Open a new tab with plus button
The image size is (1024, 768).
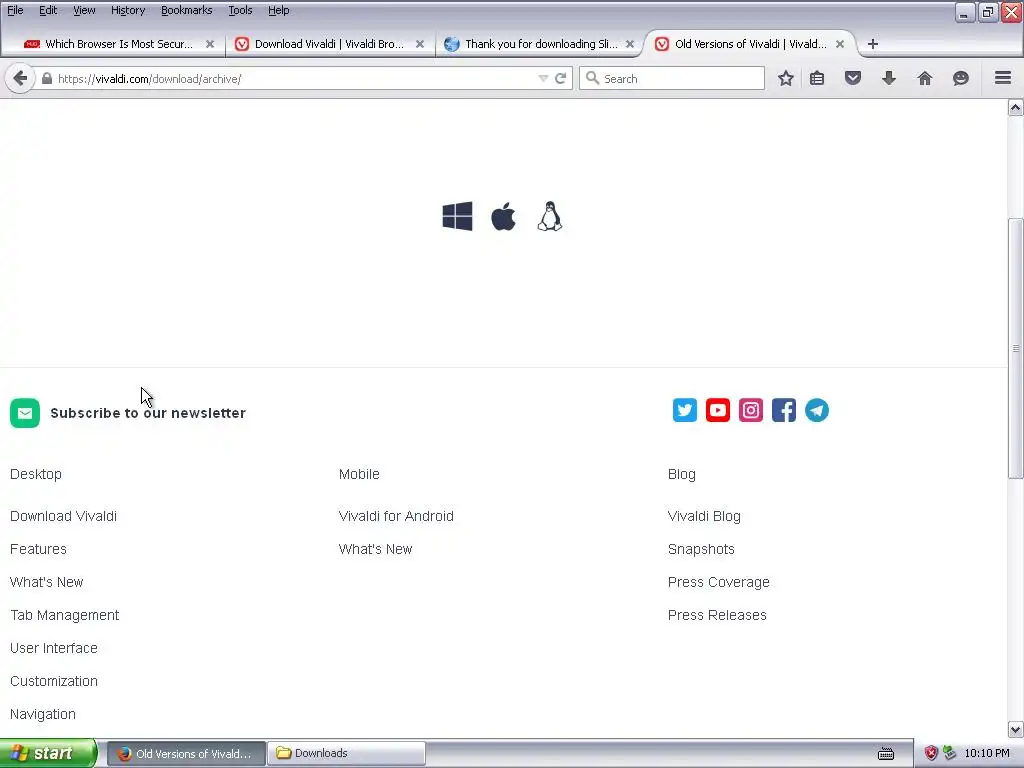tap(872, 44)
